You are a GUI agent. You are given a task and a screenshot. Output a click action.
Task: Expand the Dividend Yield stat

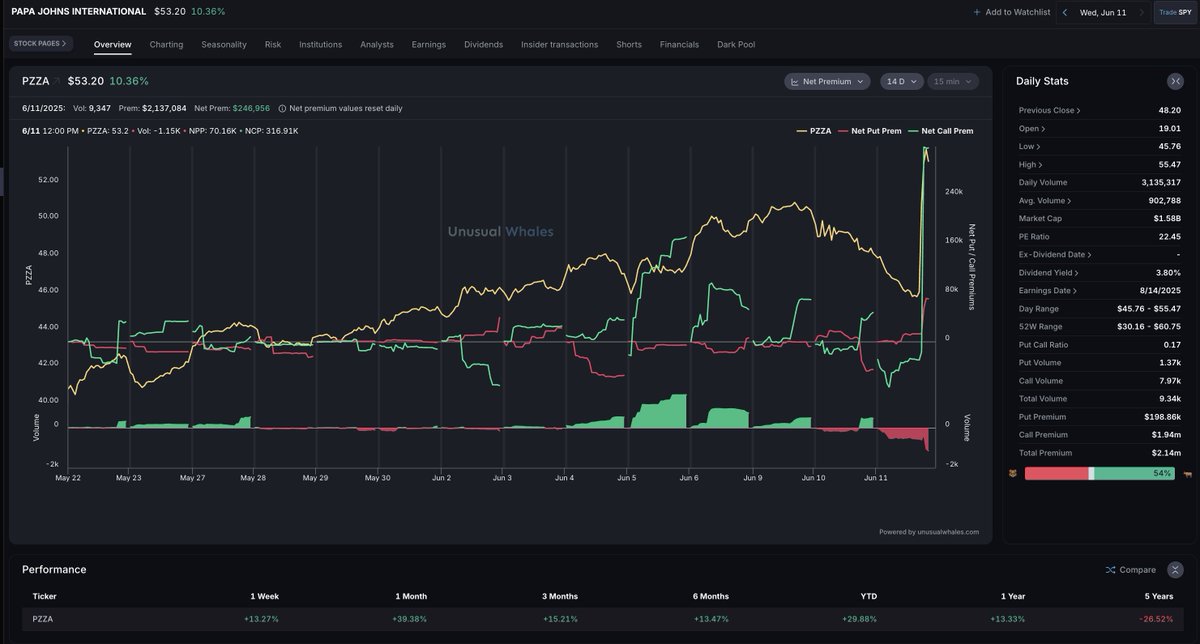click(1049, 272)
